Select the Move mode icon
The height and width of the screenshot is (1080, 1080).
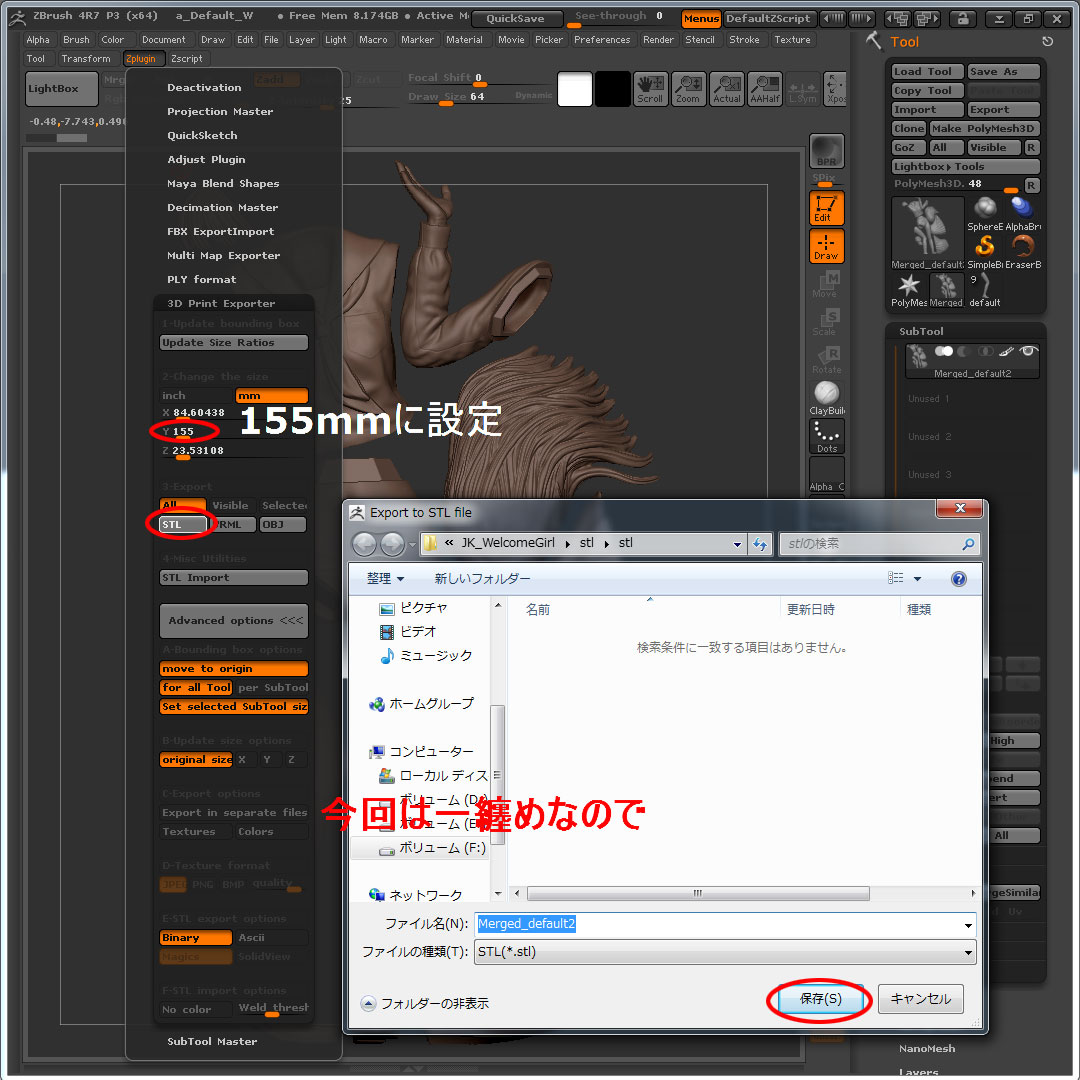(x=826, y=284)
